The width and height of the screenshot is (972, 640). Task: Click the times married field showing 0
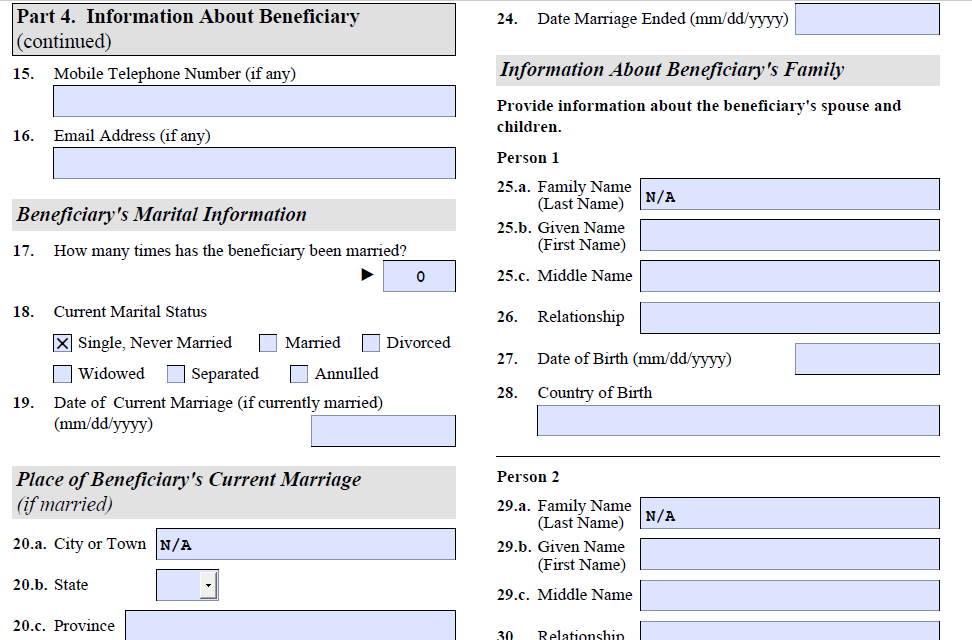point(419,276)
